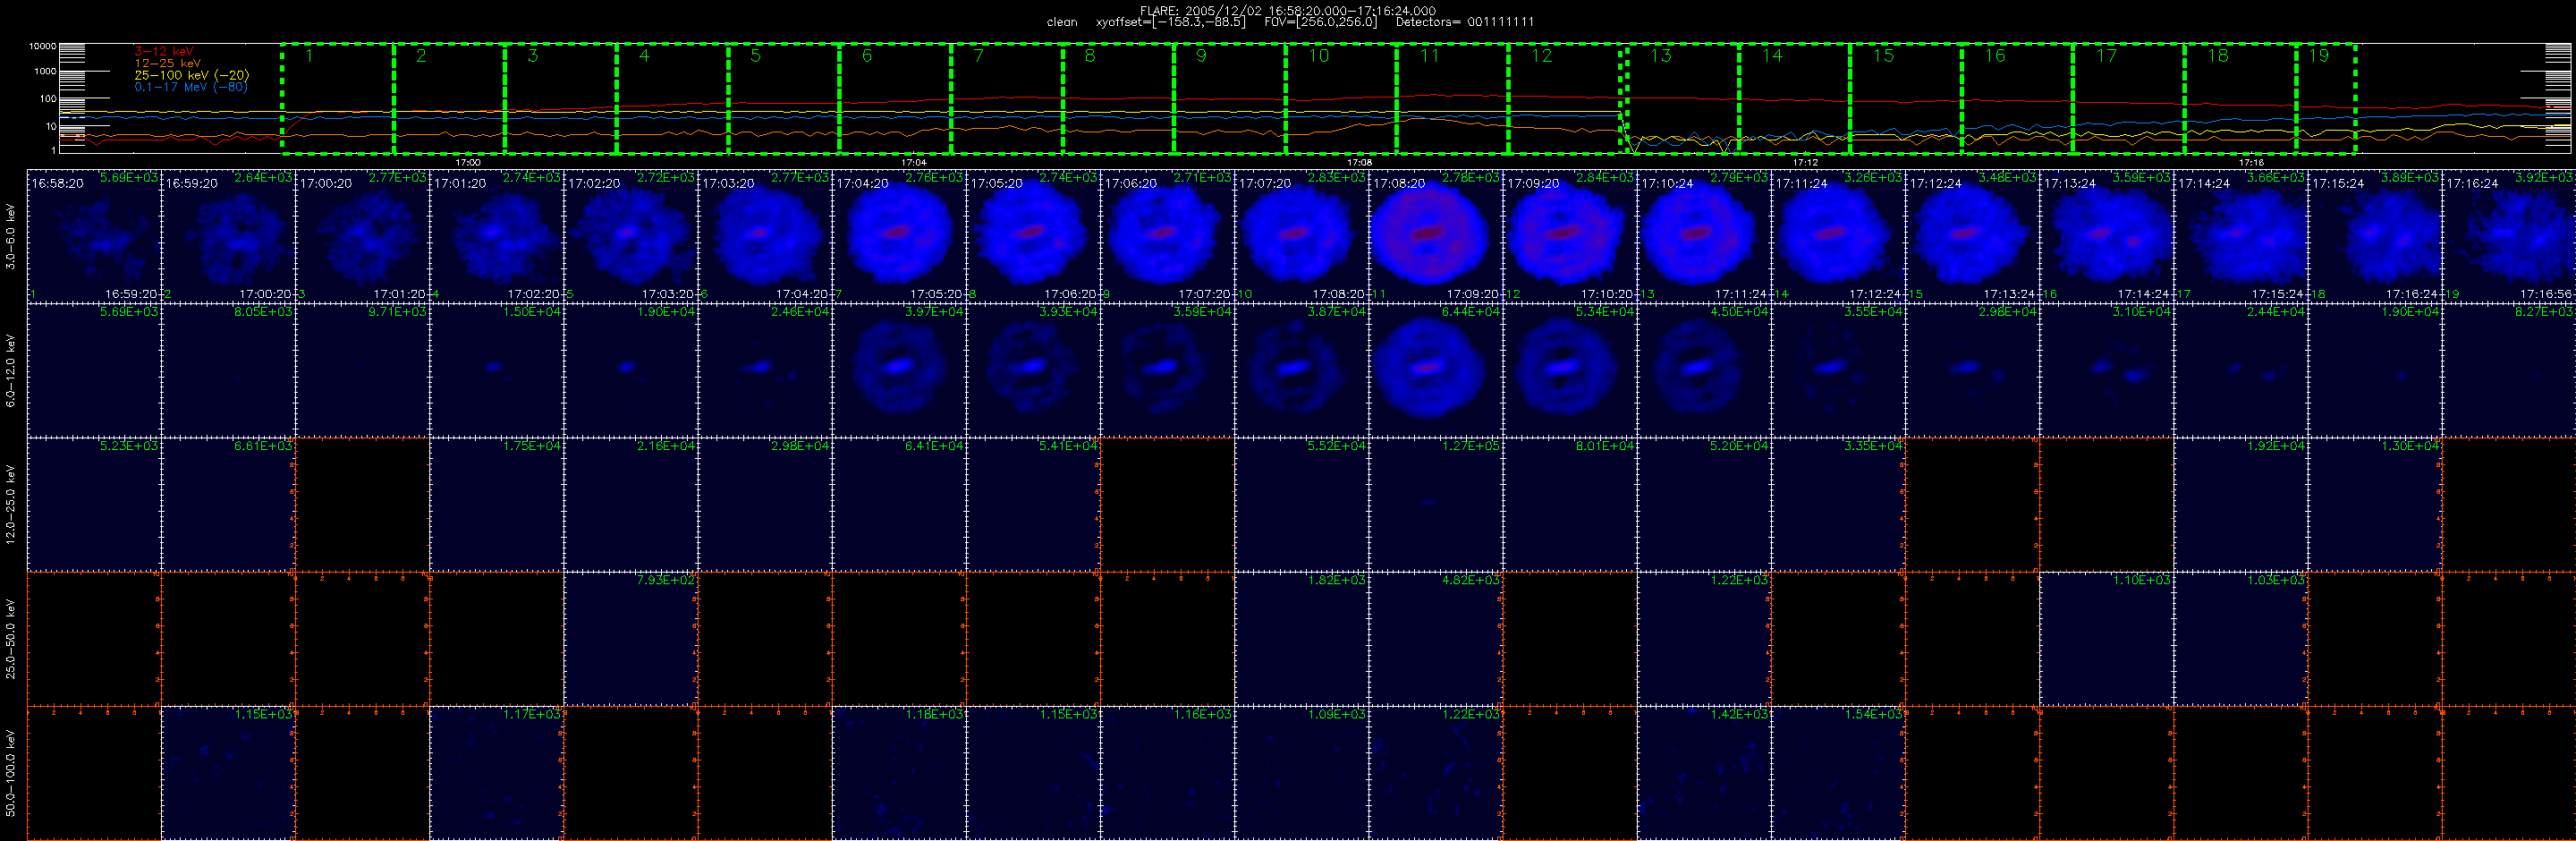The height and width of the screenshot is (841, 2576).
Task: Open the 6.0-12.0 keV image with peak 1.50E+04
Action: pyautogui.click(x=497, y=370)
